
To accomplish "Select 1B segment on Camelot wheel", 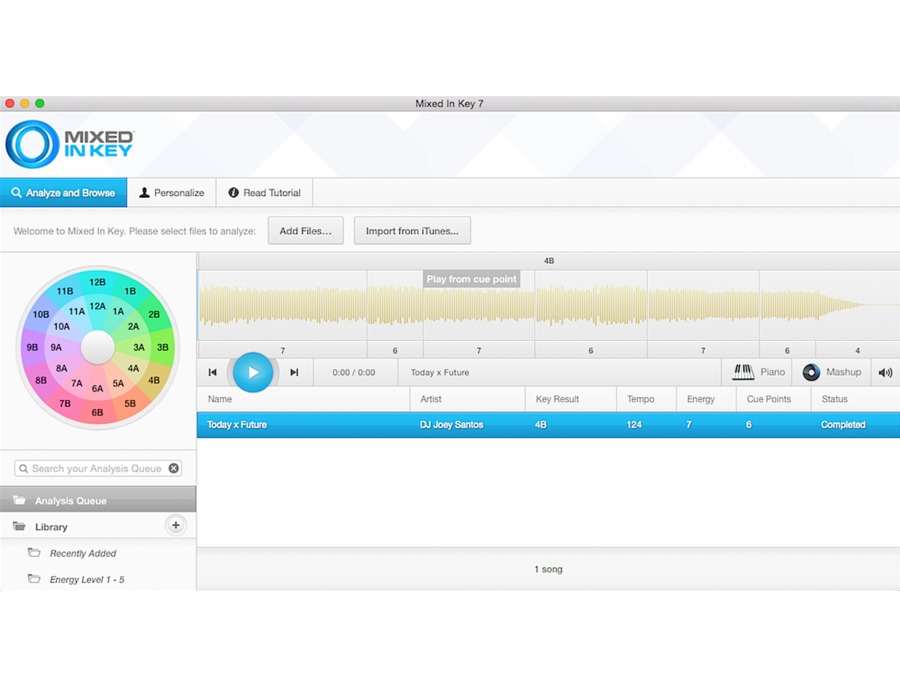I will click(x=130, y=291).
